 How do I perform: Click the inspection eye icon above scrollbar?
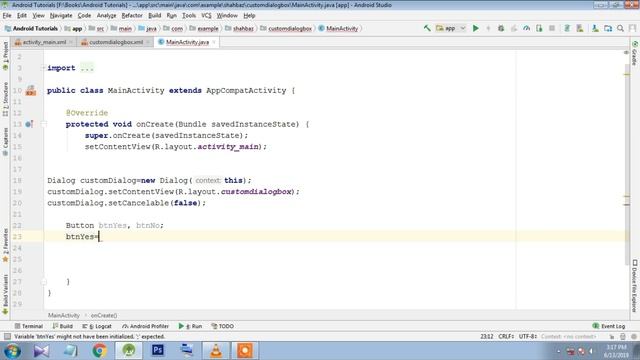pos(626,53)
